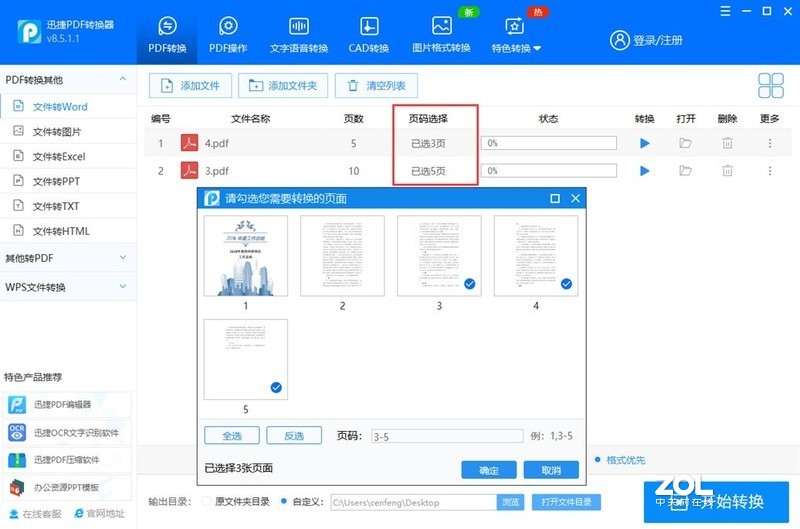Click the 开始转换 button
Viewport: 800px width, 529px height.
coord(716,502)
